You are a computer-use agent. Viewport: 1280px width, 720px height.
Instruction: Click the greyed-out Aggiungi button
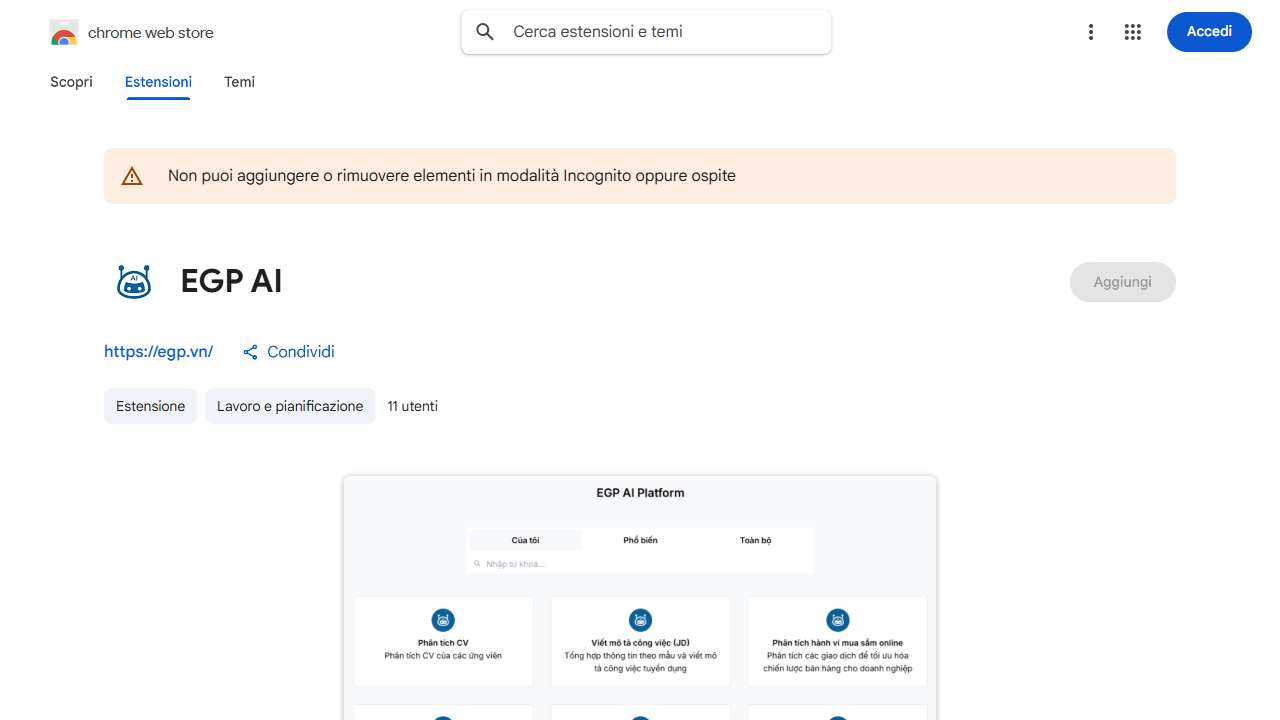(x=1122, y=282)
